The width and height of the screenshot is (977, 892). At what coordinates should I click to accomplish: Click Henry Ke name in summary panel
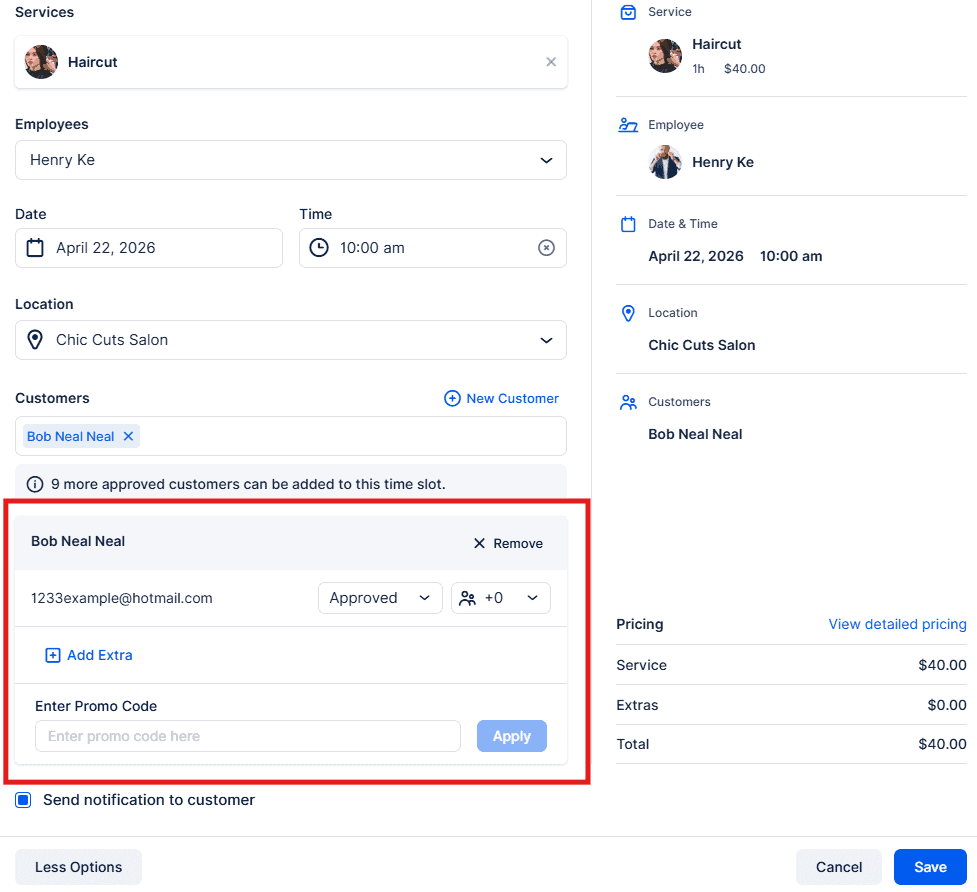[723, 163]
